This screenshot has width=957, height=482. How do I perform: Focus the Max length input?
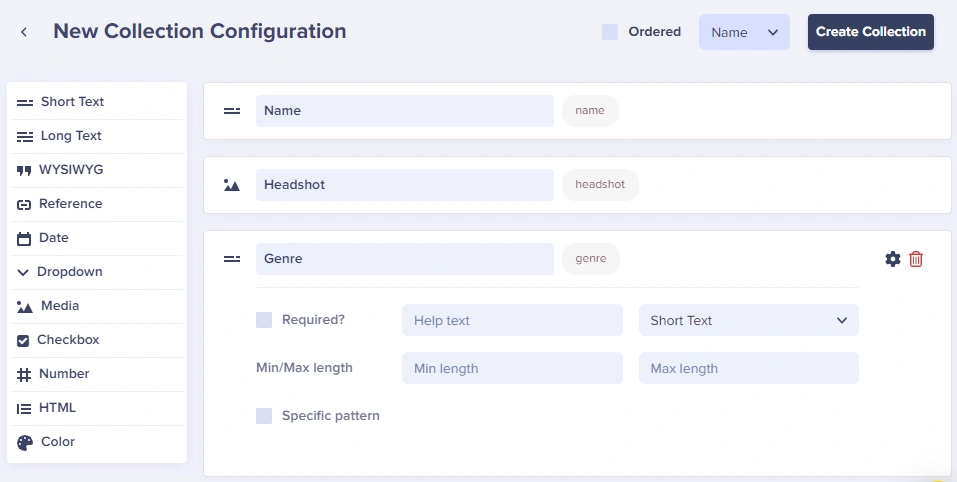pyautogui.click(x=748, y=368)
